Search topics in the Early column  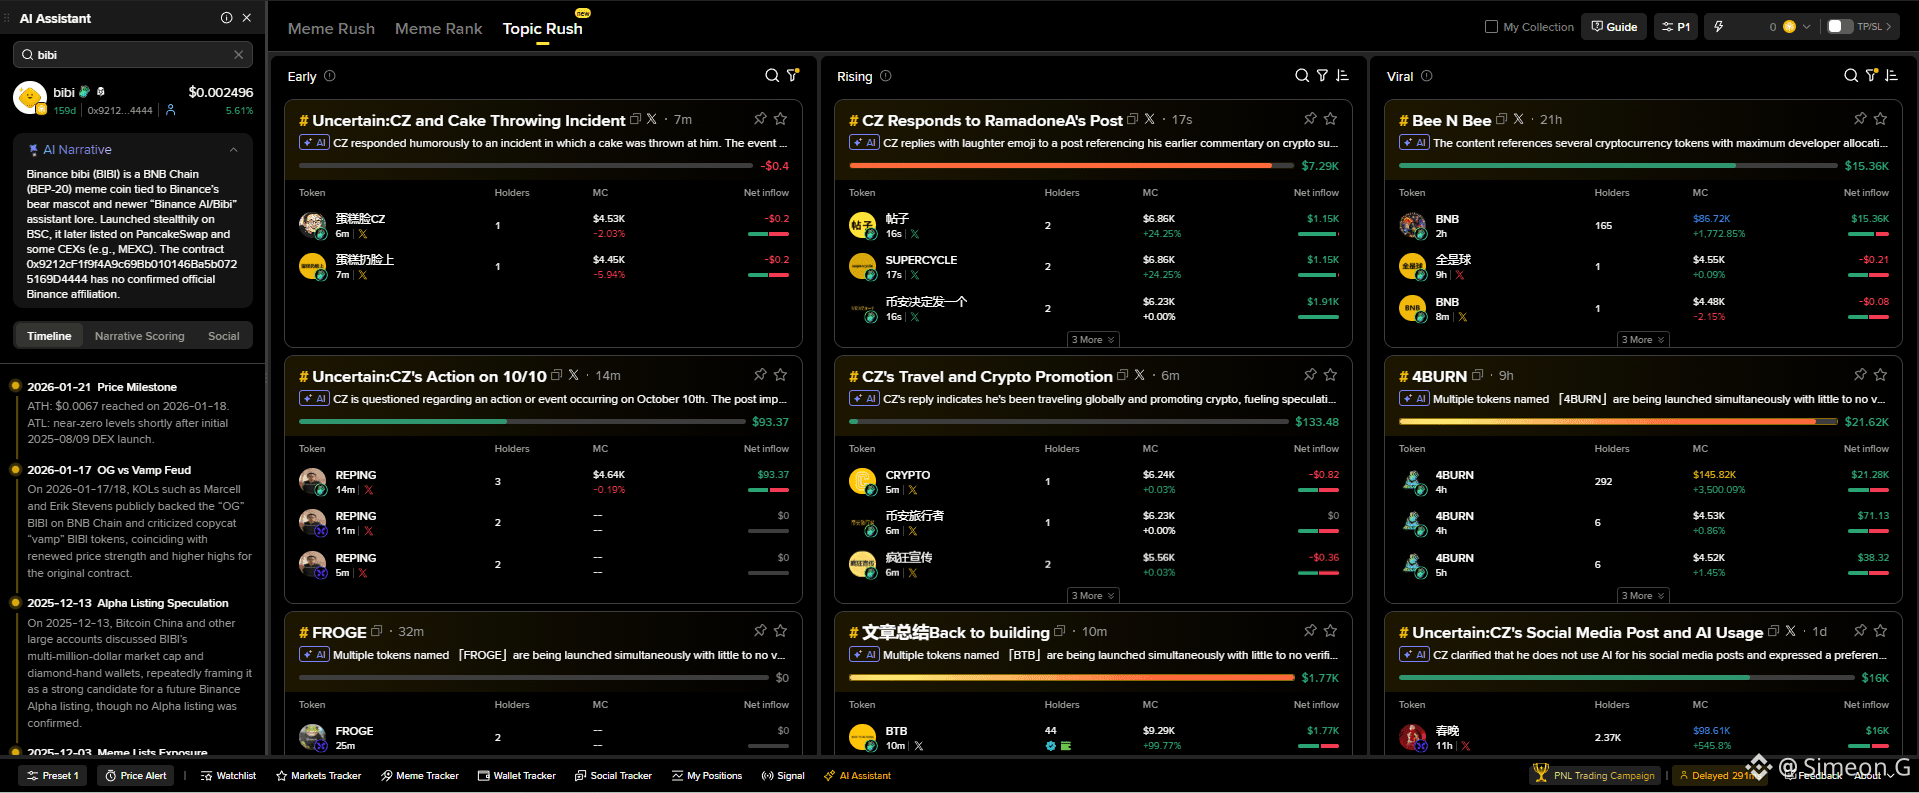(x=771, y=76)
